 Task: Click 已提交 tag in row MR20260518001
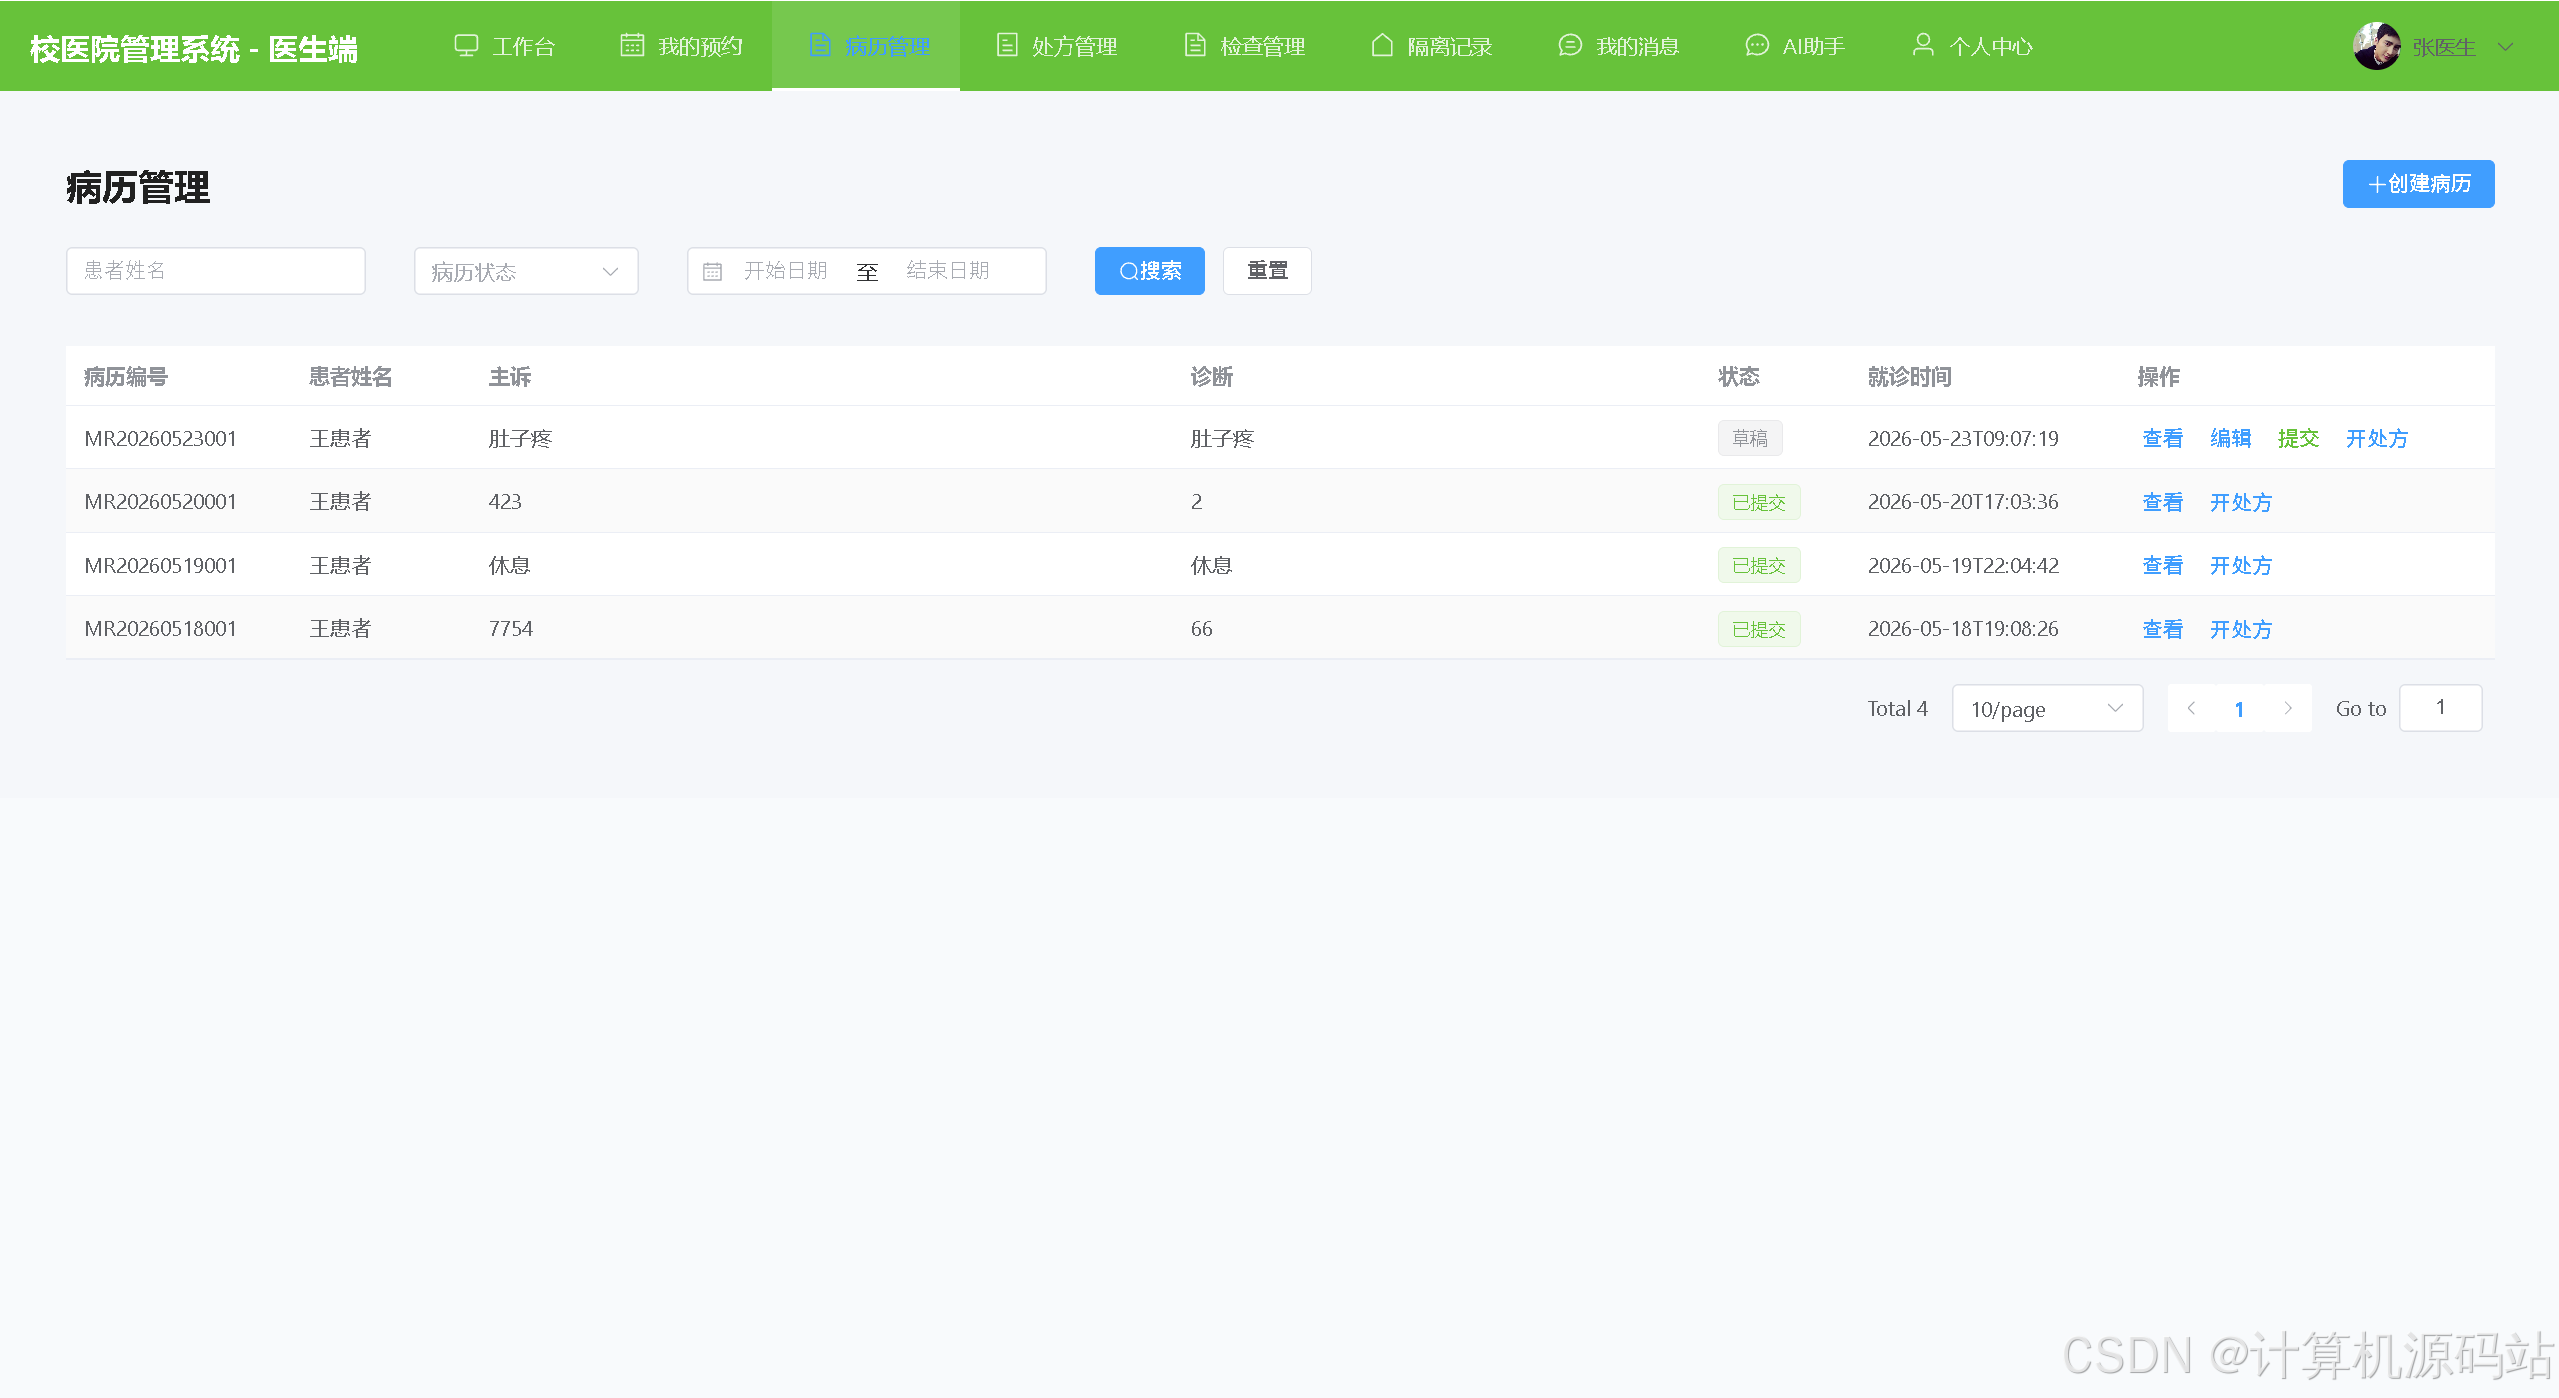point(1759,629)
